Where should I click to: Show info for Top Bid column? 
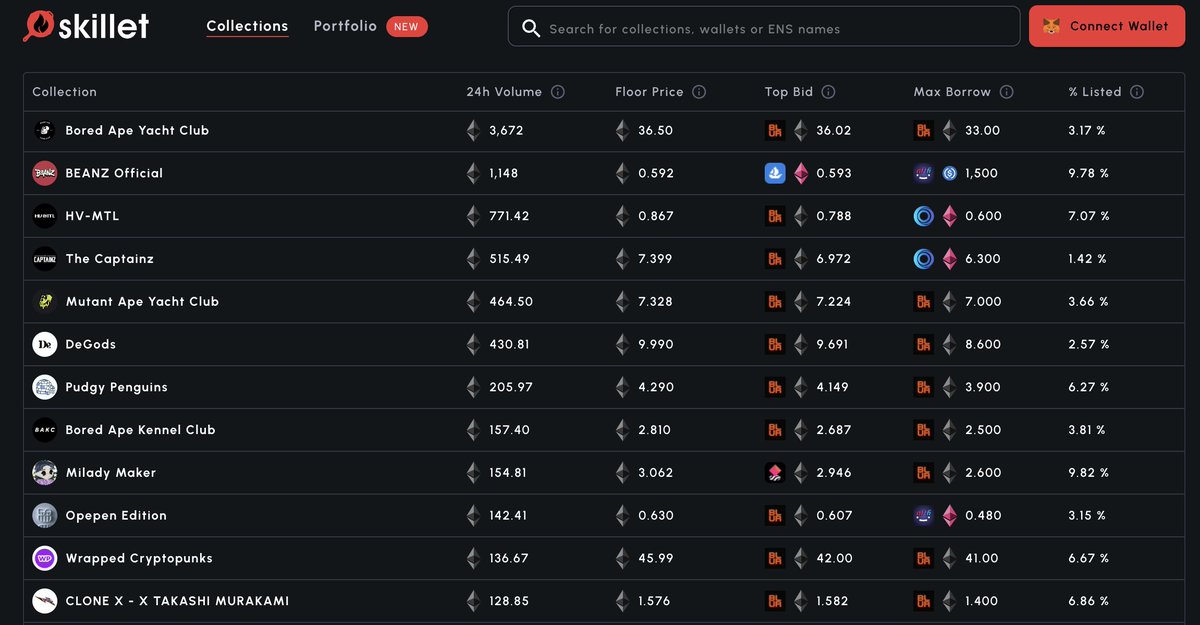[828, 92]
